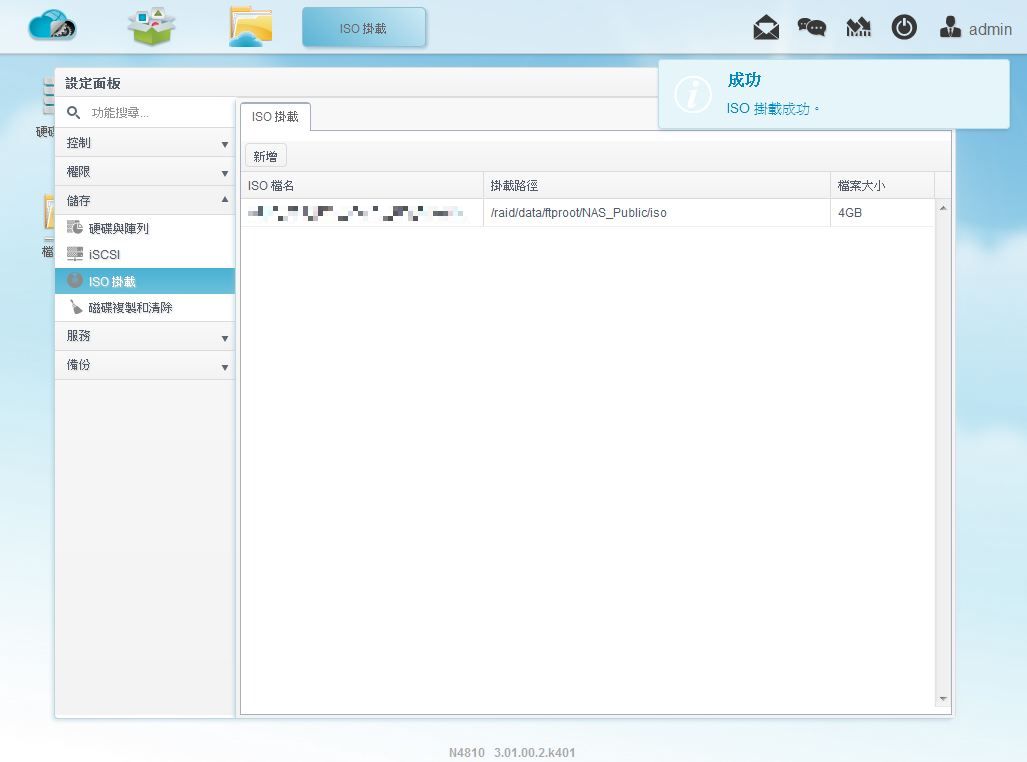
Task: Open the App Center box icon
Action: pyautogui.click(x=151, y=27)
